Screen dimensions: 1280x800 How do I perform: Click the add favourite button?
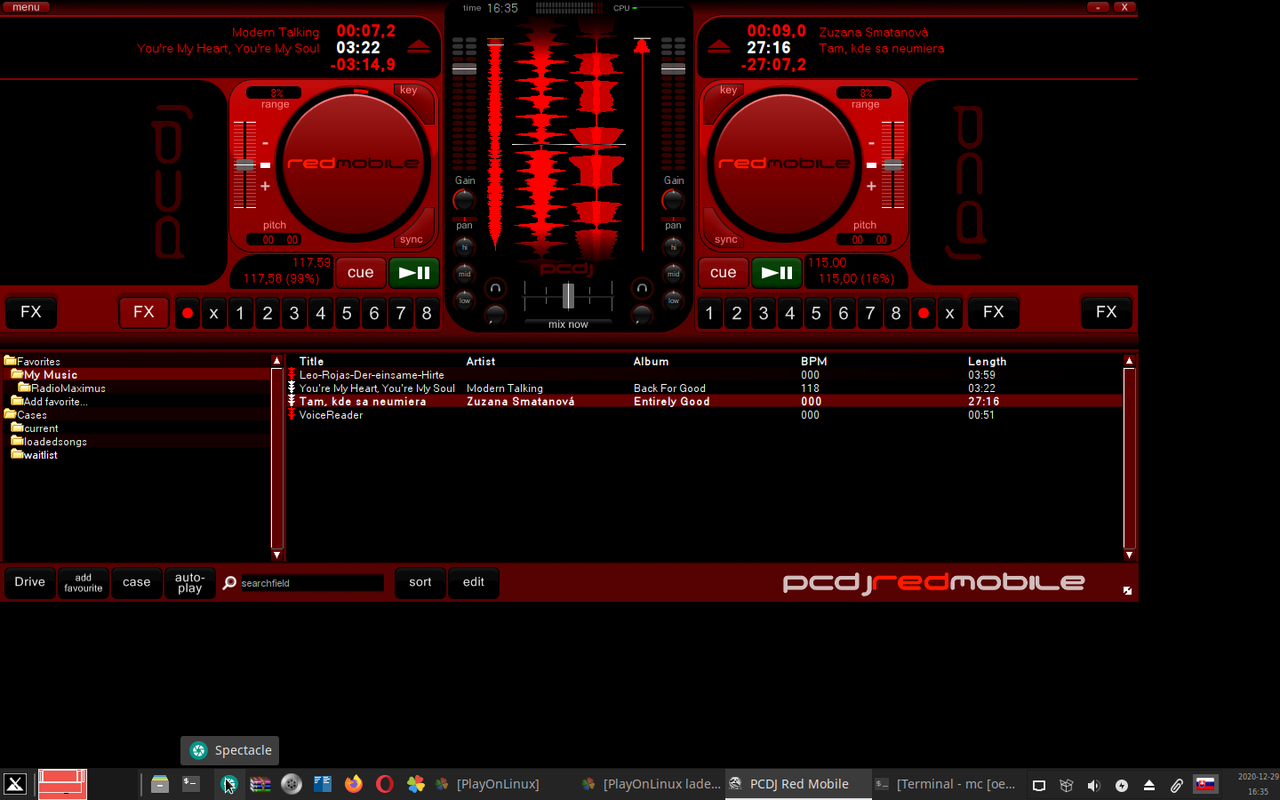click(x=83, y=583)
